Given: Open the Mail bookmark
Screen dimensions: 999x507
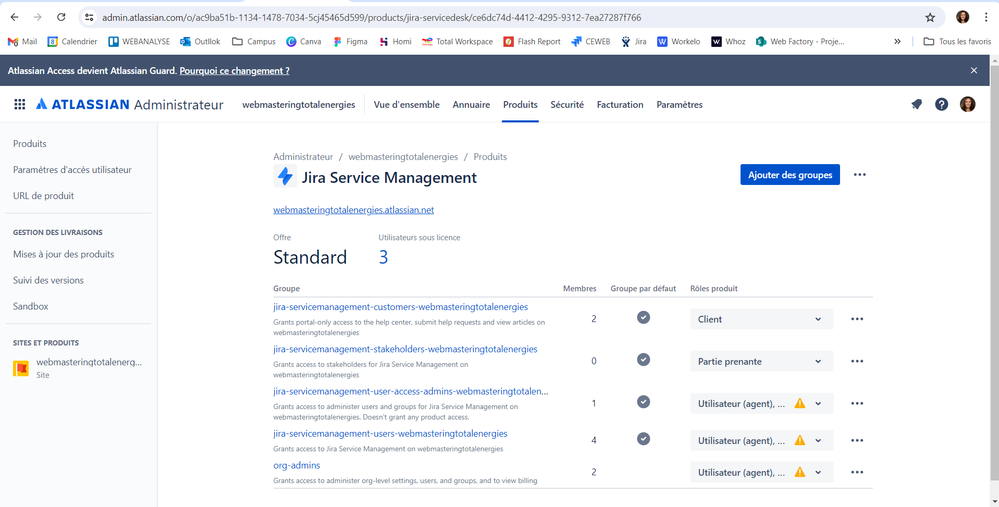Looking at the screenshot, I should 22,41.
